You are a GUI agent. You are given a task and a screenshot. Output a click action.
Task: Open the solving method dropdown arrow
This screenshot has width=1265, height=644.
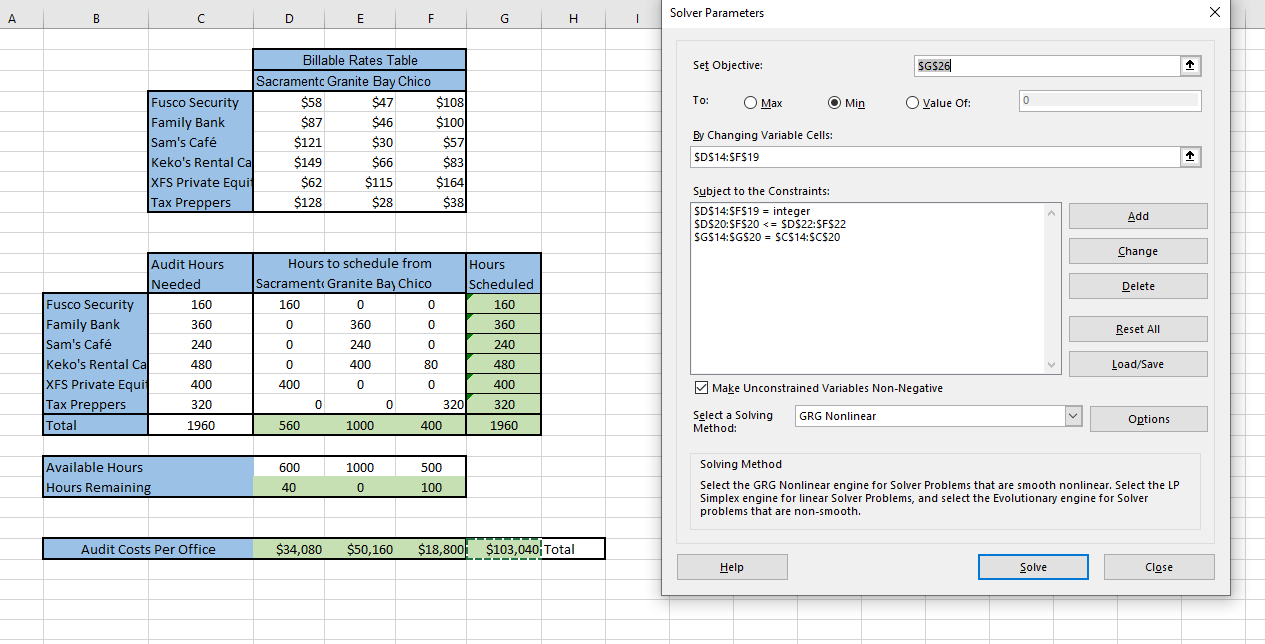click(1073, 416)
